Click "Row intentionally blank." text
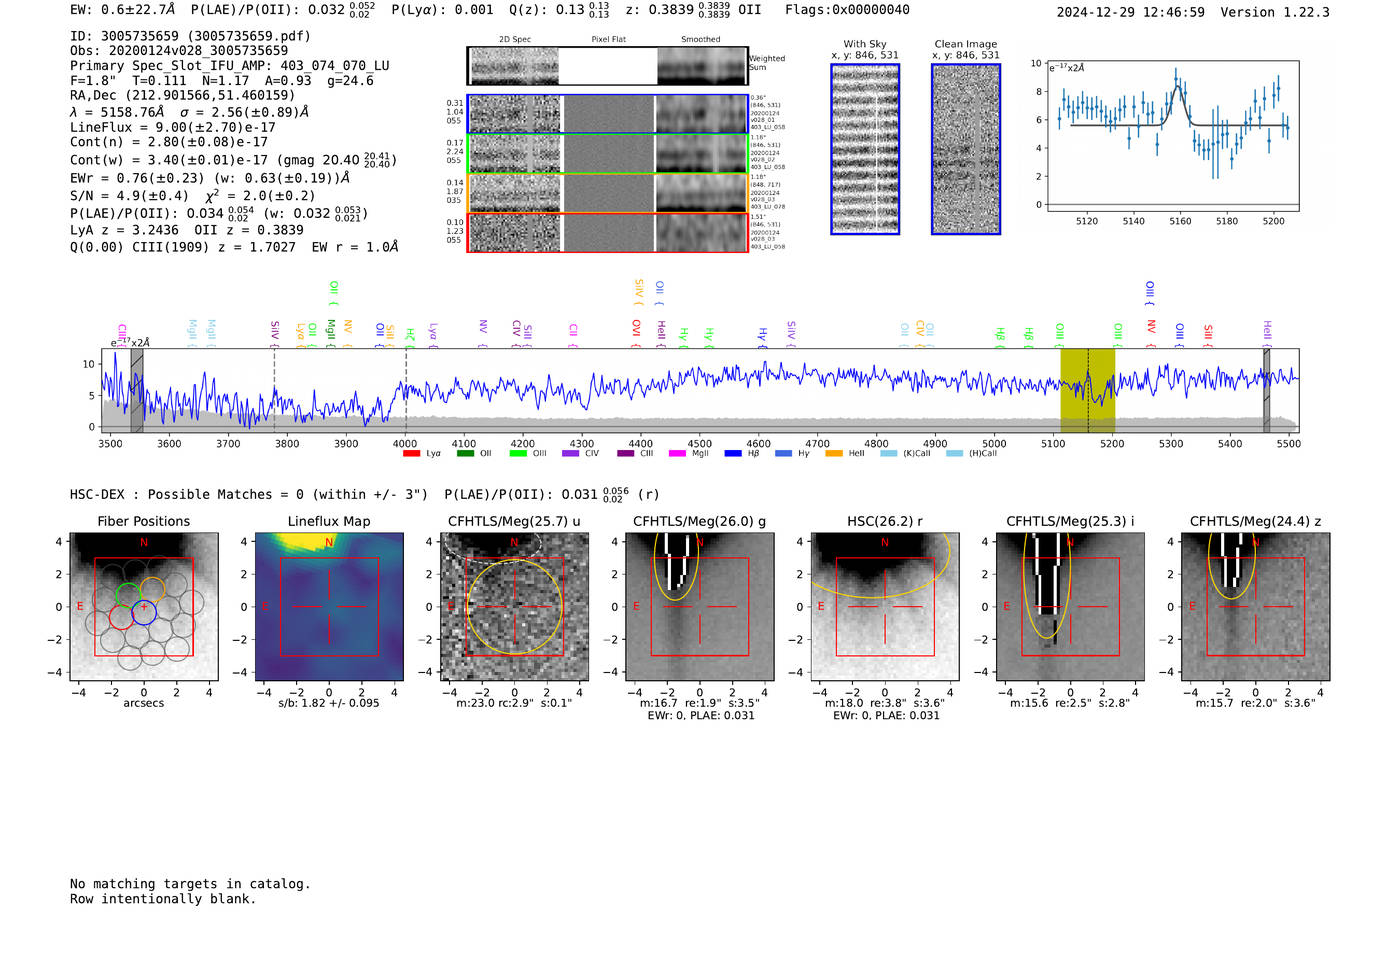This screenshot has width=1400, height=953. [x=163, y=899]
